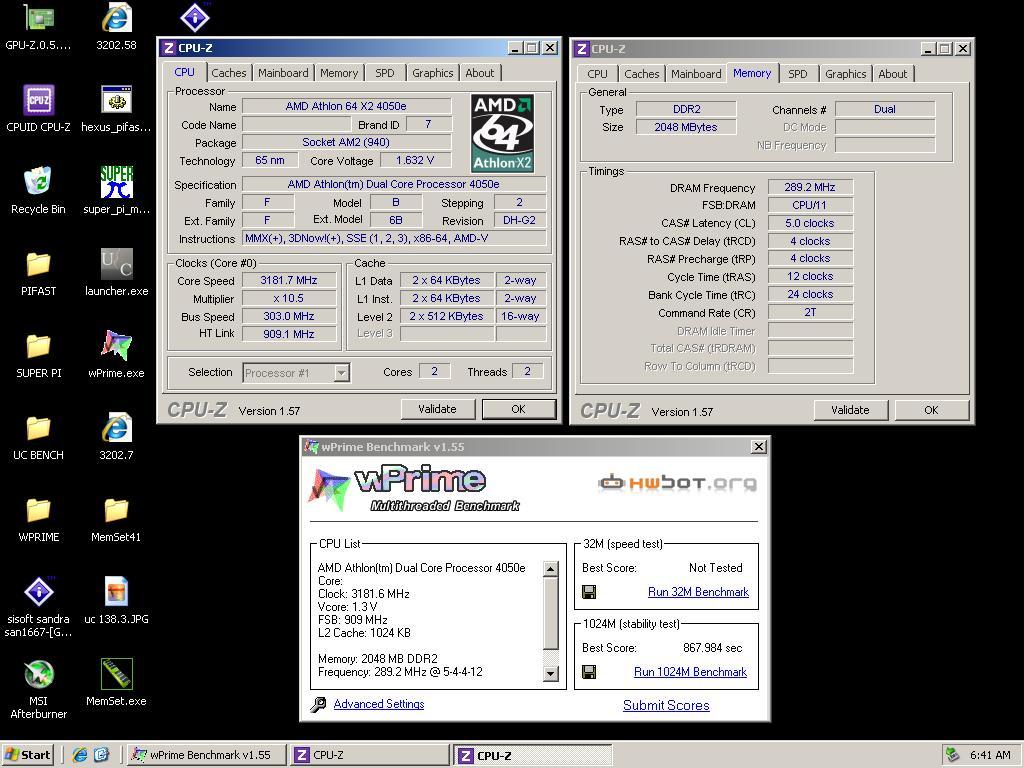
Task: Click the DRAM Frequency 289.2 MHz field
Action: click(x=810, y=187)
